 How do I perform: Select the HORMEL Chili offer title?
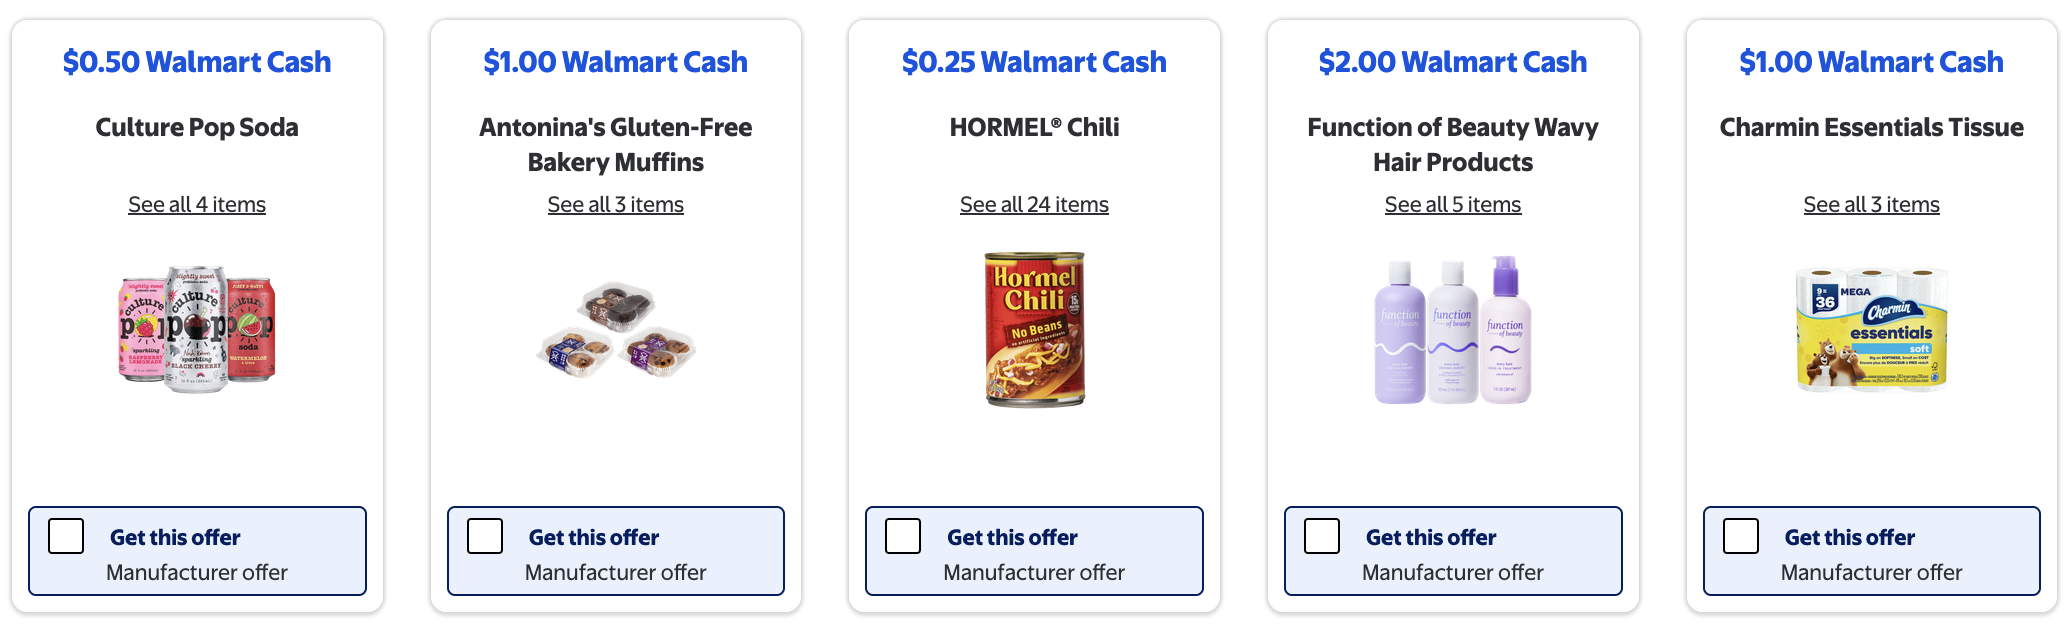tap(1033, 127)
